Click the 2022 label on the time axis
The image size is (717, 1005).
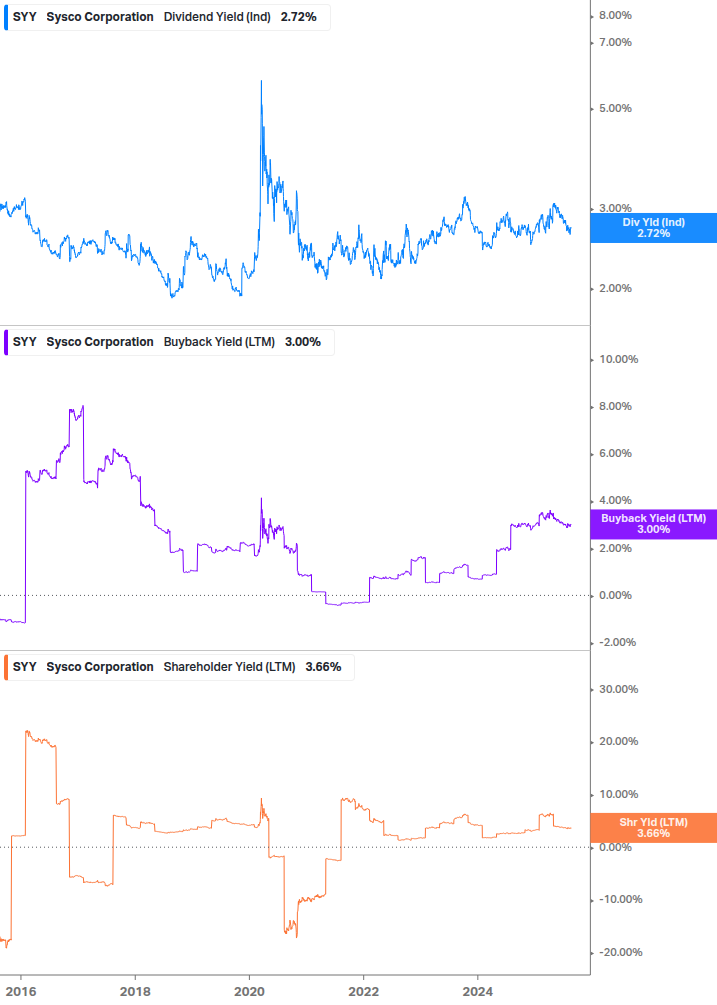363,992
